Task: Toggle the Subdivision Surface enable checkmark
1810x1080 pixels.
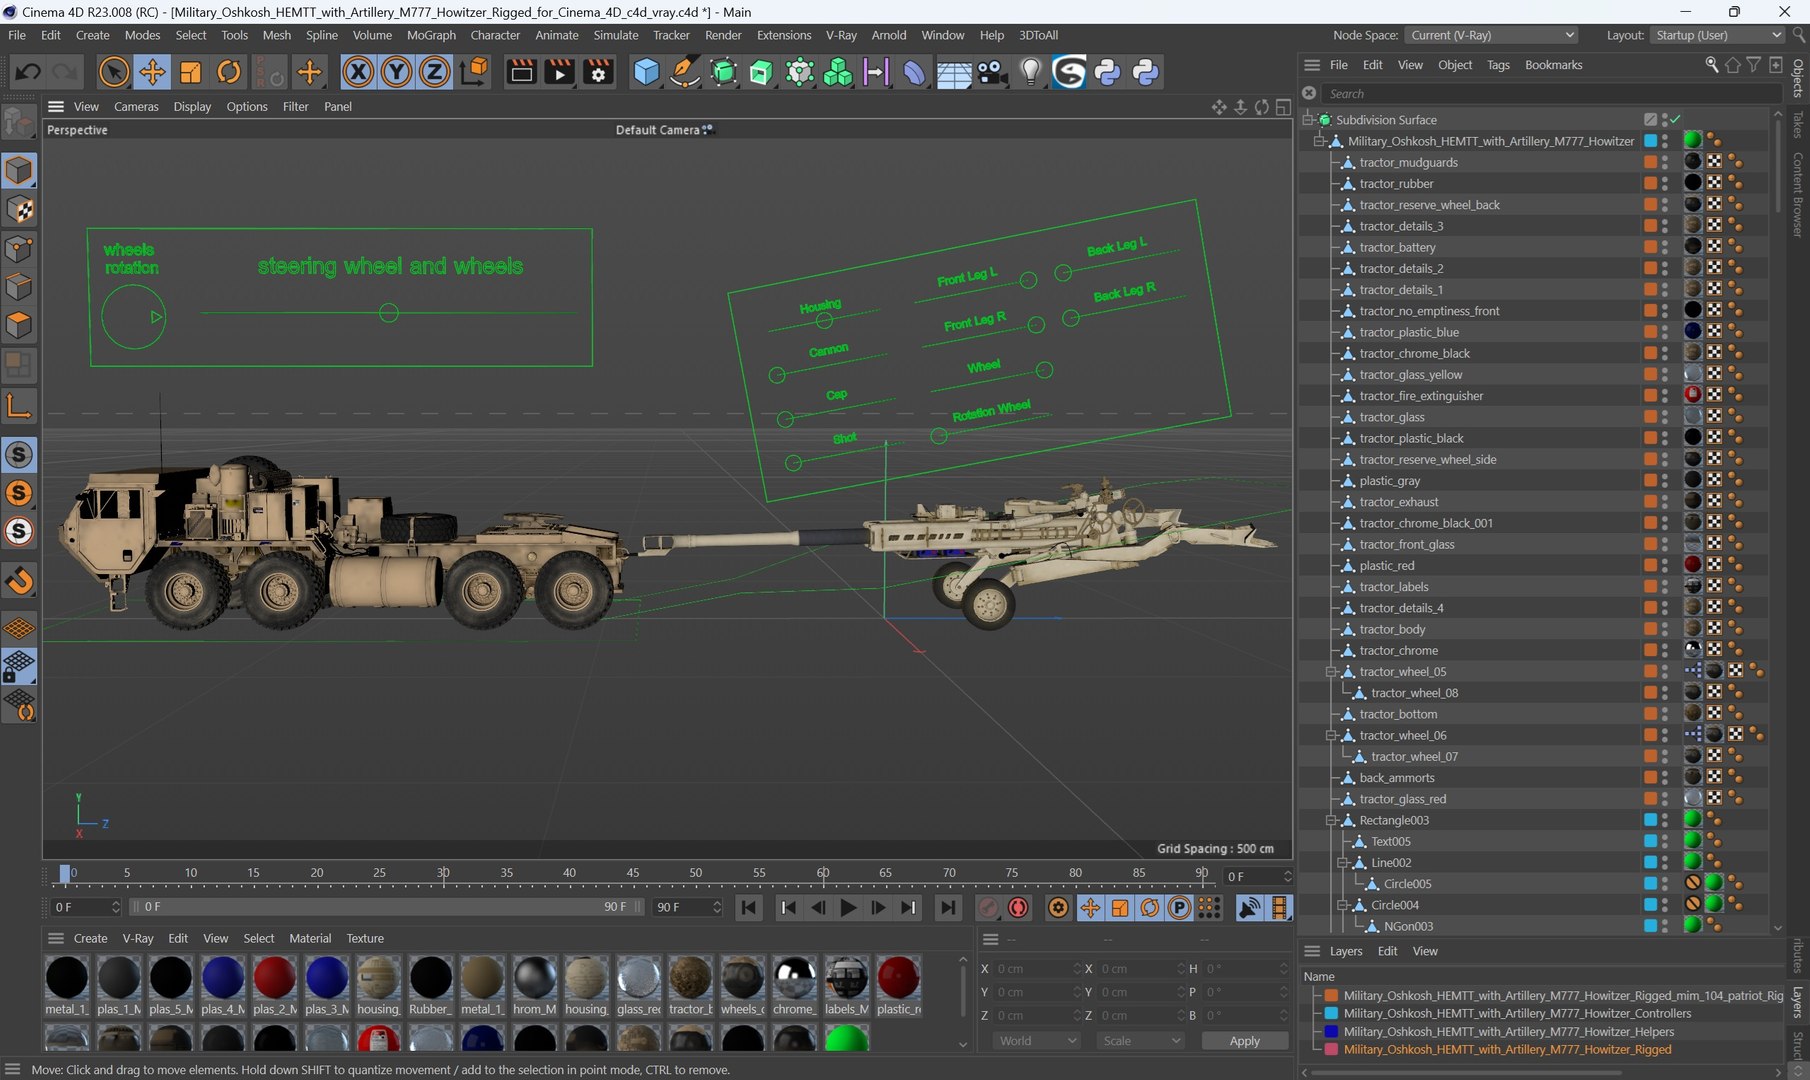Action: pyautogui.click(x=1675, y=120)
